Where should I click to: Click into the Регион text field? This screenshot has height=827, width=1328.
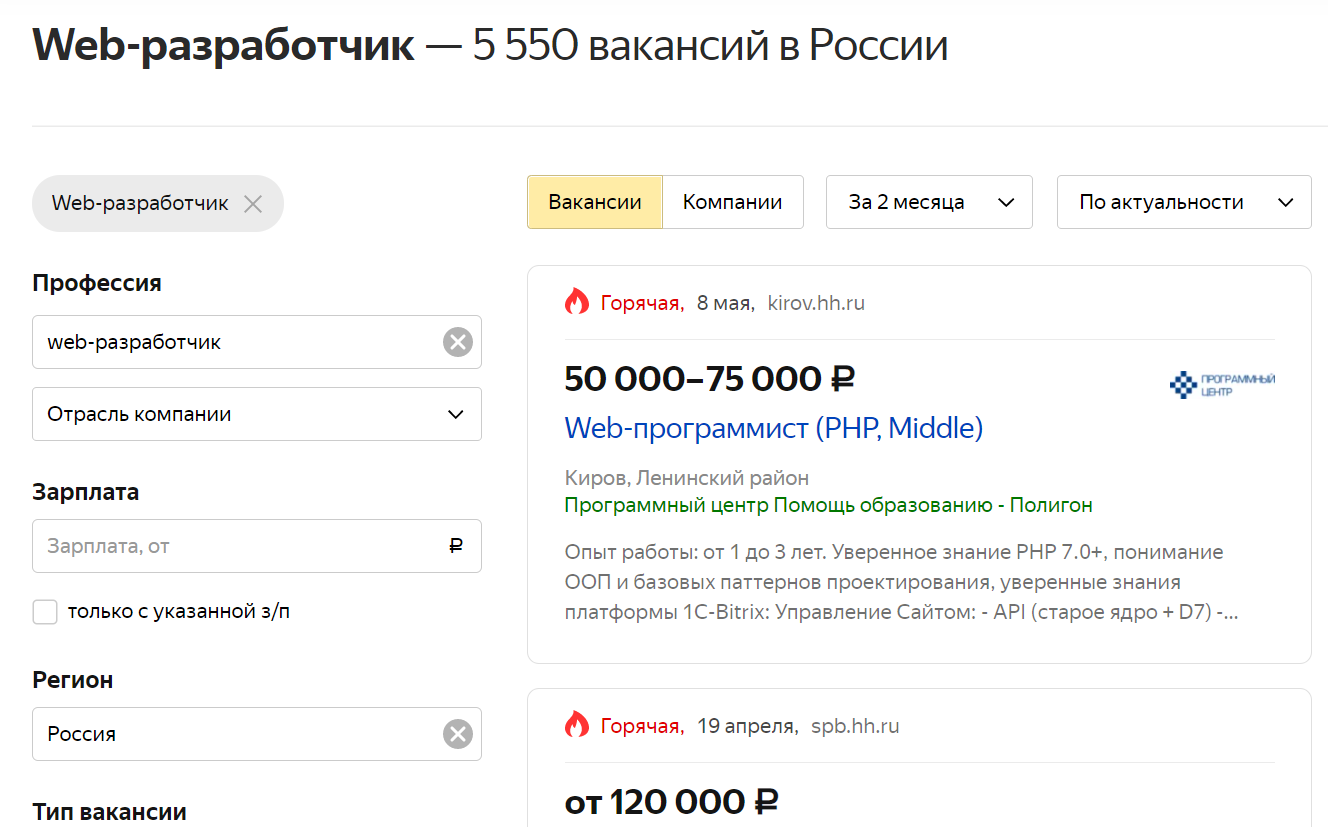point(240,735)
